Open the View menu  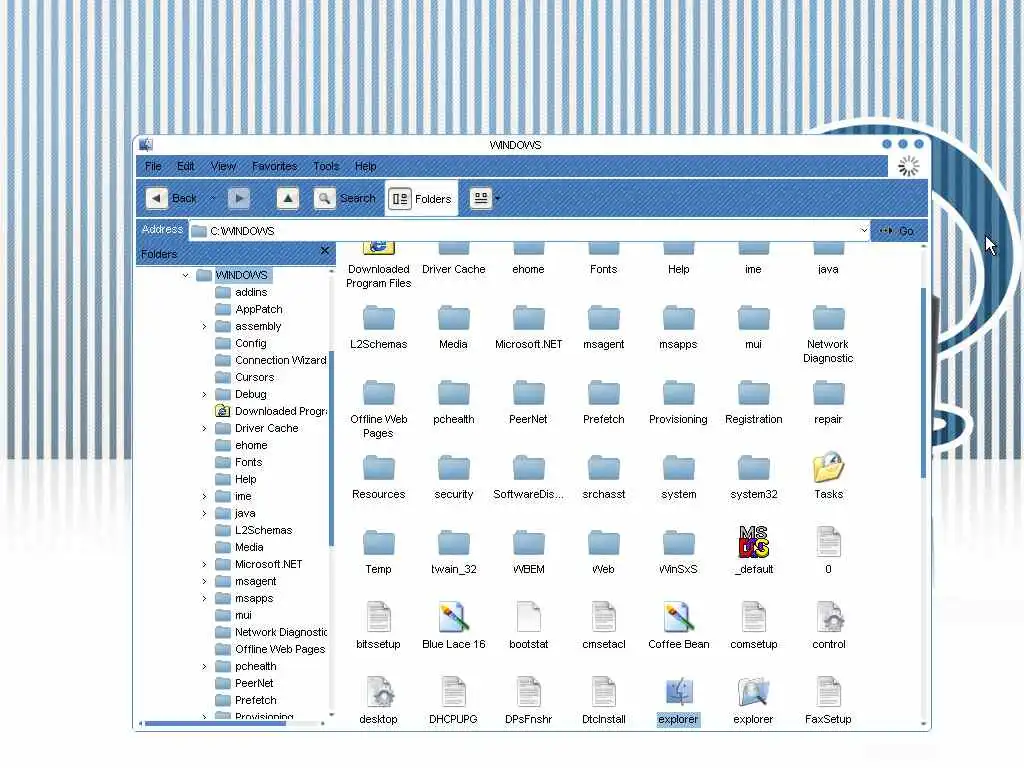[223, 166]
